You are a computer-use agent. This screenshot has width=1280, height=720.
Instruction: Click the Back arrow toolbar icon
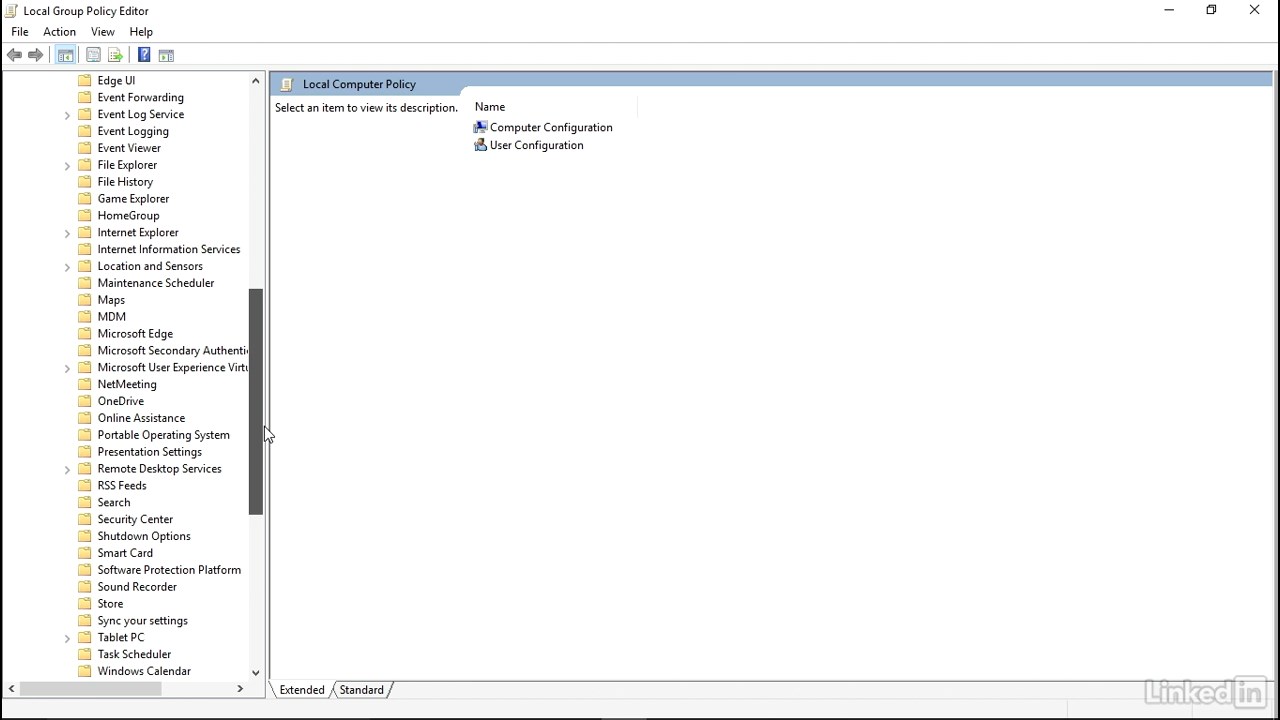14,55
